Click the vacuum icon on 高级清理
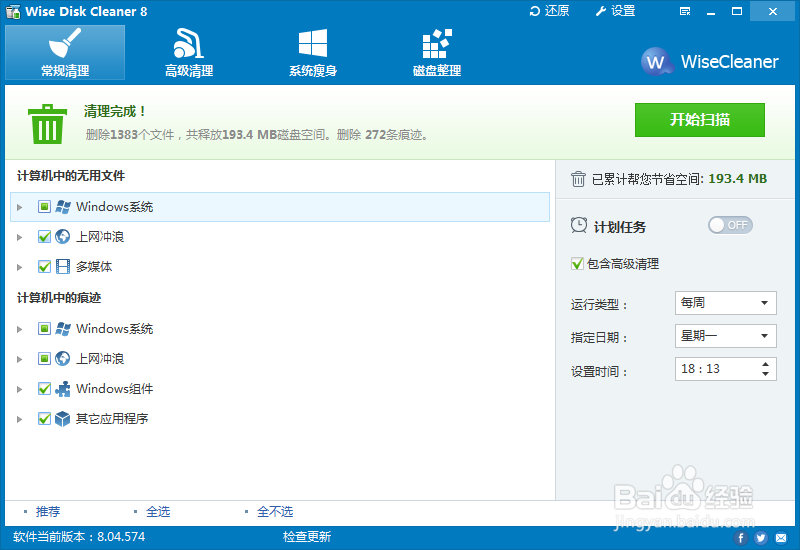The image size is (800, 550). tap(188, 43)
